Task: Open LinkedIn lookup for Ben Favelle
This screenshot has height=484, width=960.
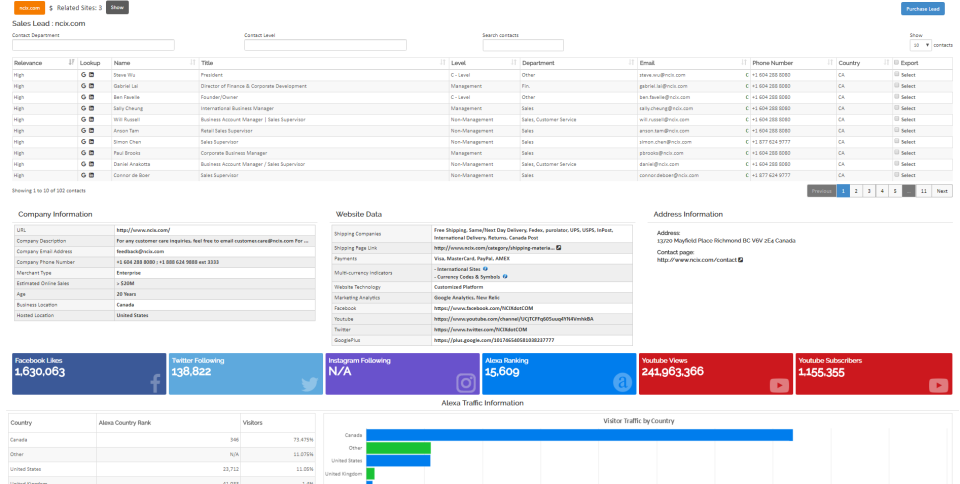Action: click(x=91, y=97)
